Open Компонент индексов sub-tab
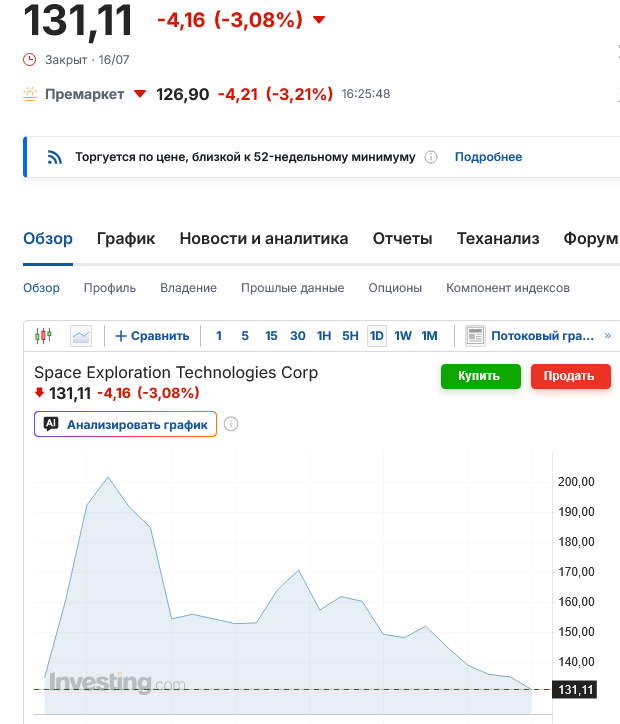This screenshot has width=620, height=724. tap(508, 288)
